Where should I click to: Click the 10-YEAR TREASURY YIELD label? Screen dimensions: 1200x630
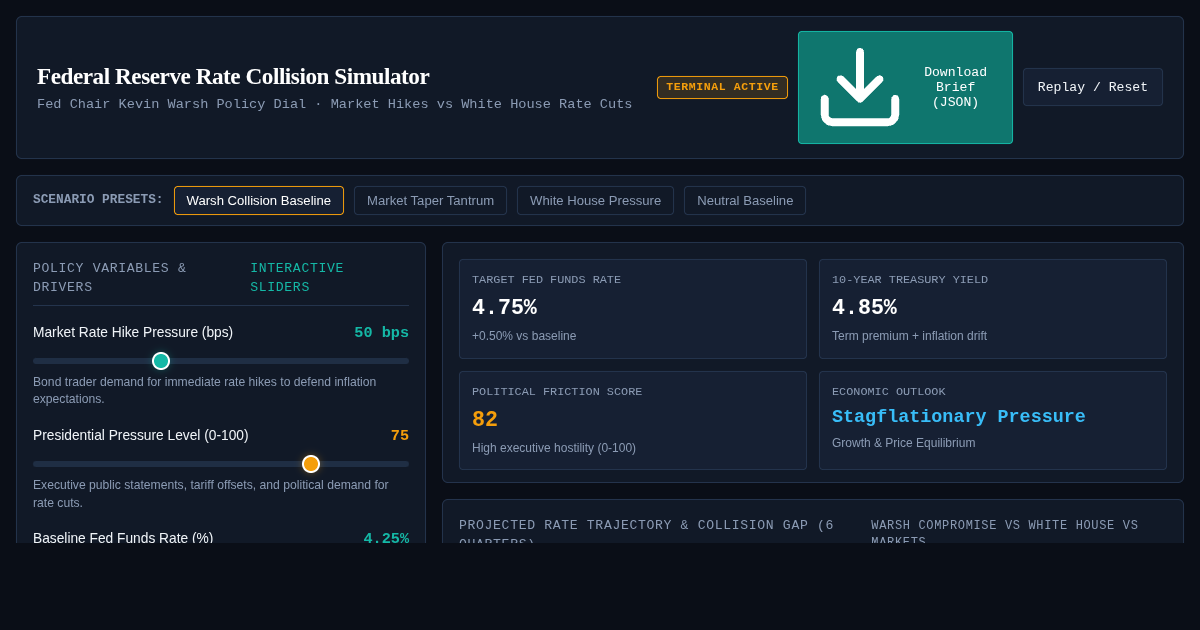pos(910,280)
